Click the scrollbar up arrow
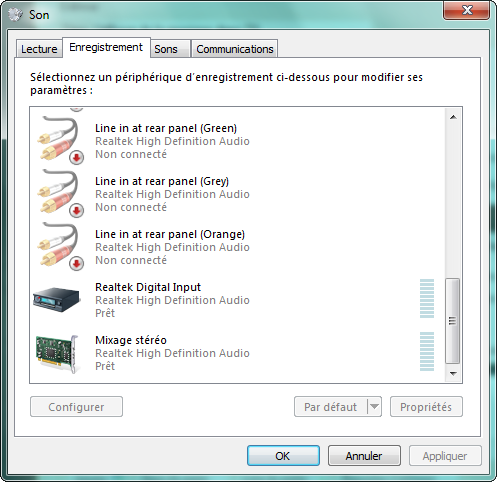 point(453,117)
